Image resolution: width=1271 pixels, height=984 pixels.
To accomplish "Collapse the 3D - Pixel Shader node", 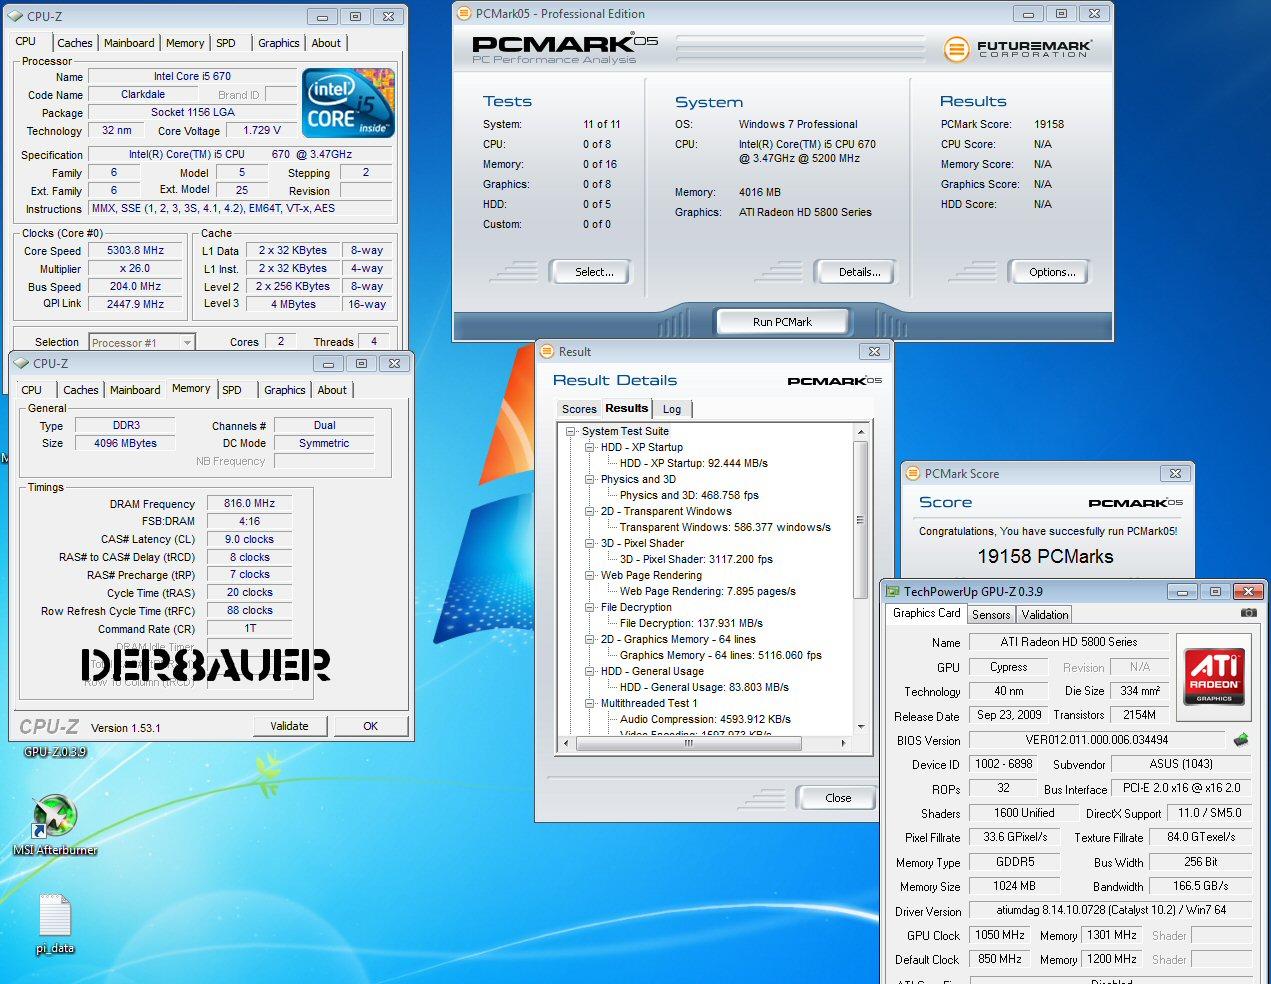I will 590,543.
